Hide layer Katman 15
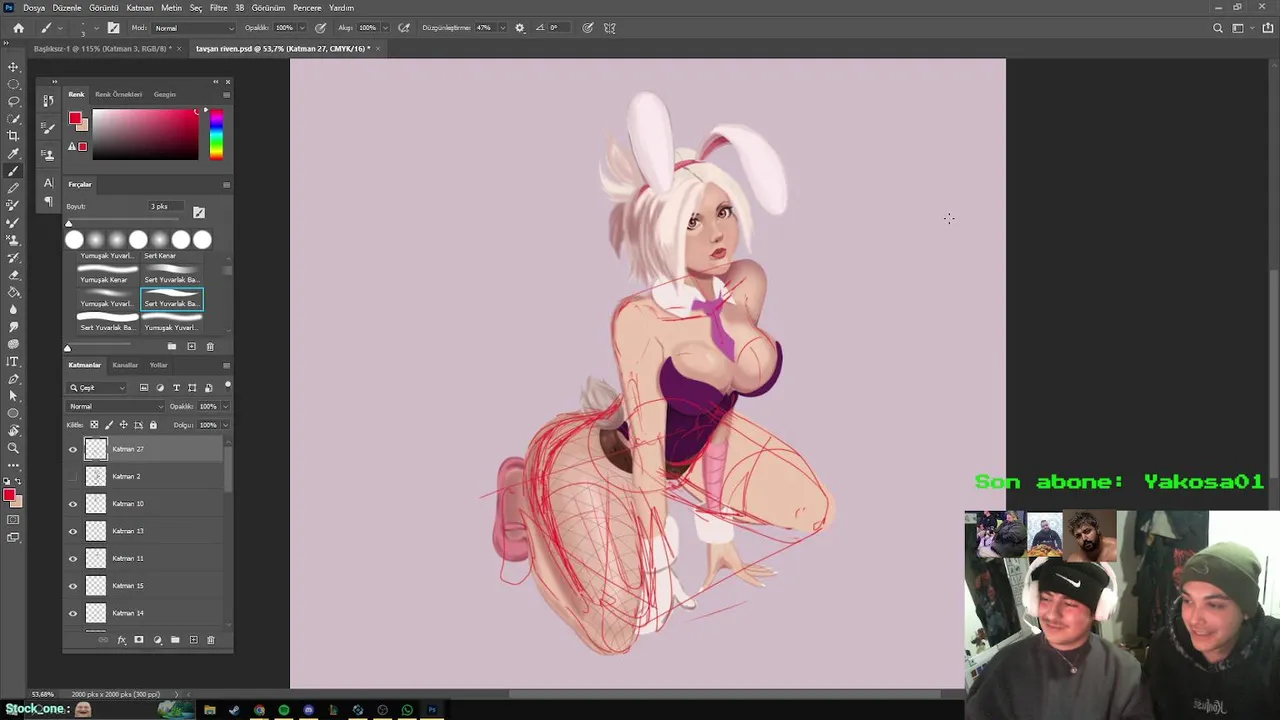Viewport: 1280px width, 720px height. point(72,586)
